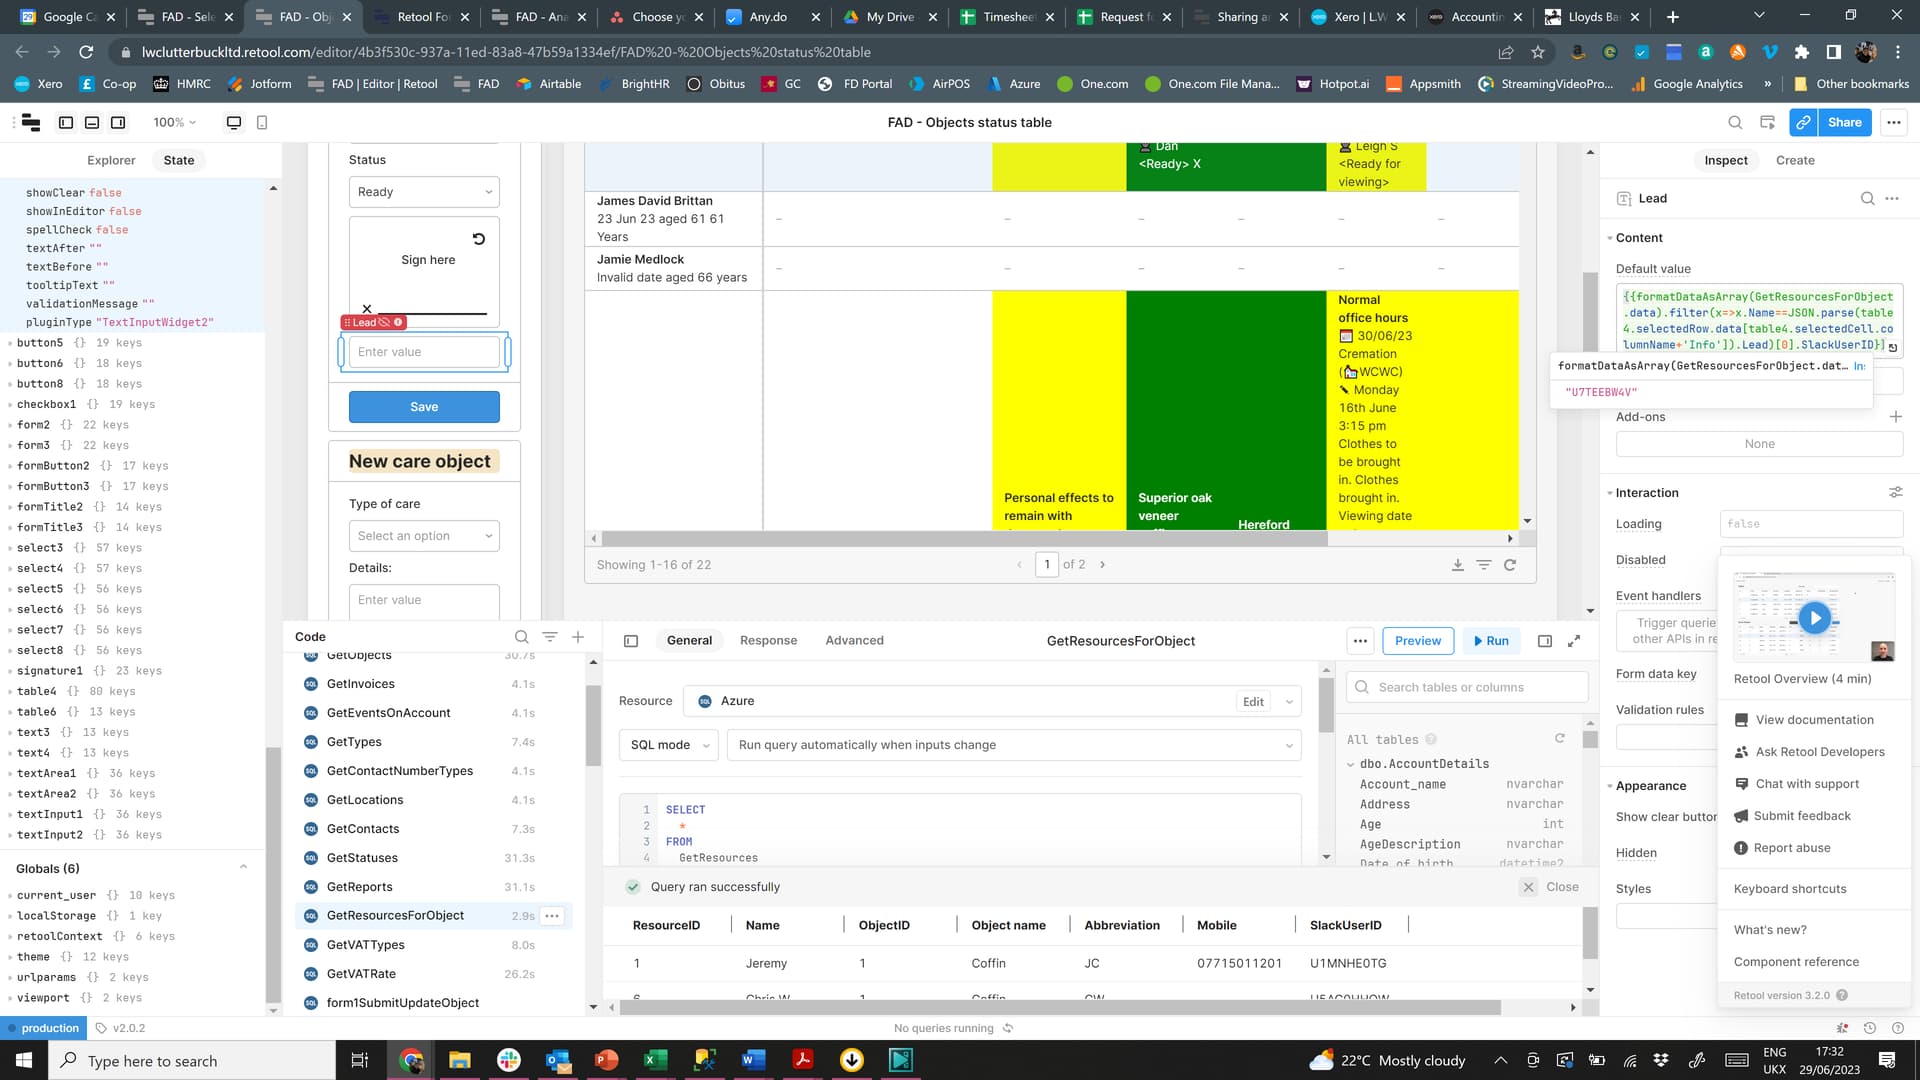The height and width of the screenshot is (1080, 1920).
Task: Toggle the right panel layout icon
Action: [x=118, y=122]
